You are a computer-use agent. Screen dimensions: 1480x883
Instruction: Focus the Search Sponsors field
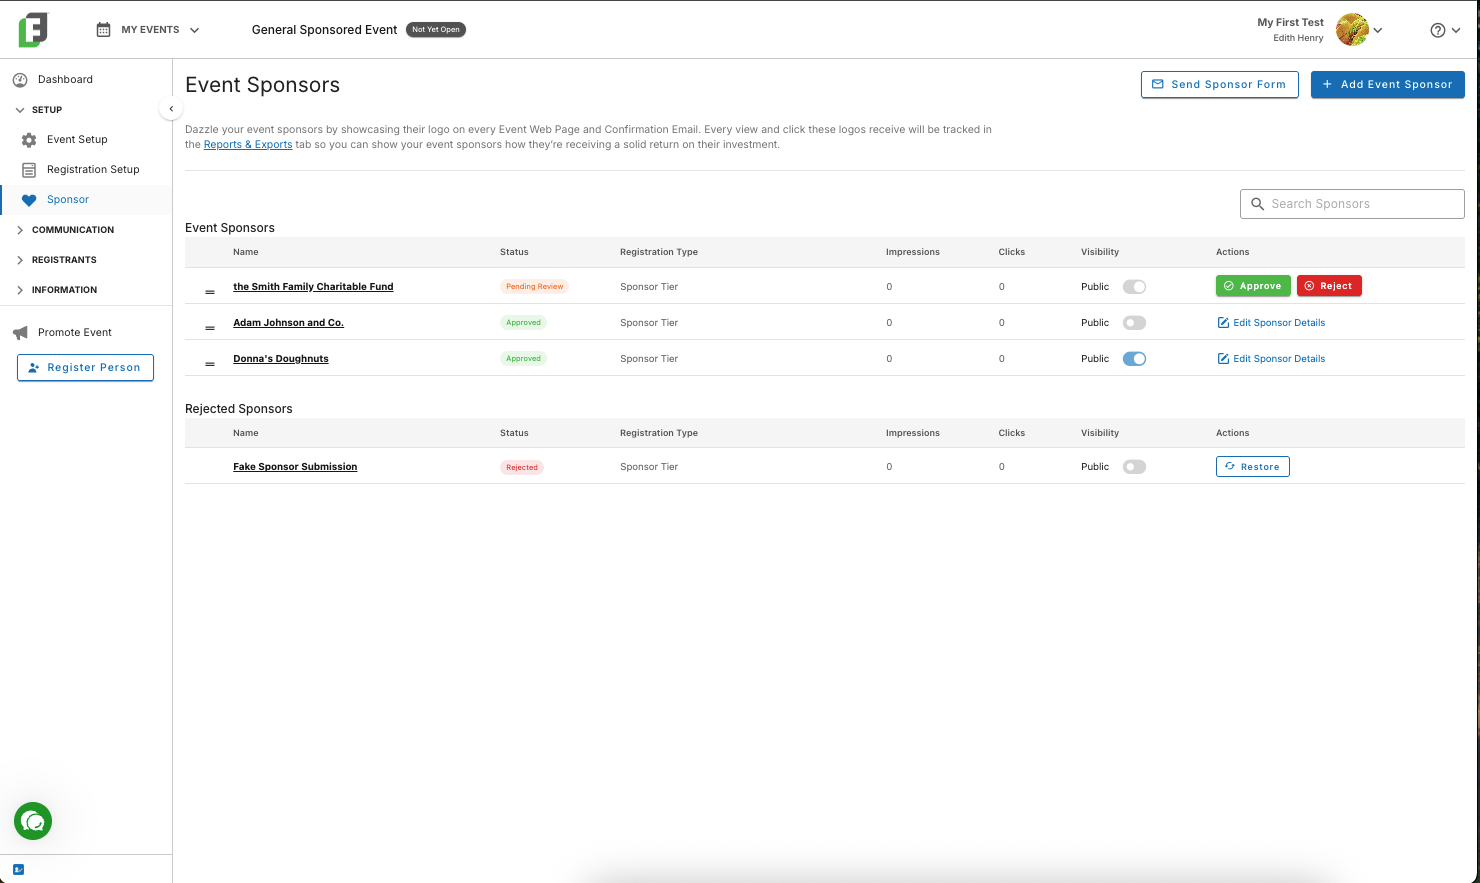click(x=1352, y=204)
